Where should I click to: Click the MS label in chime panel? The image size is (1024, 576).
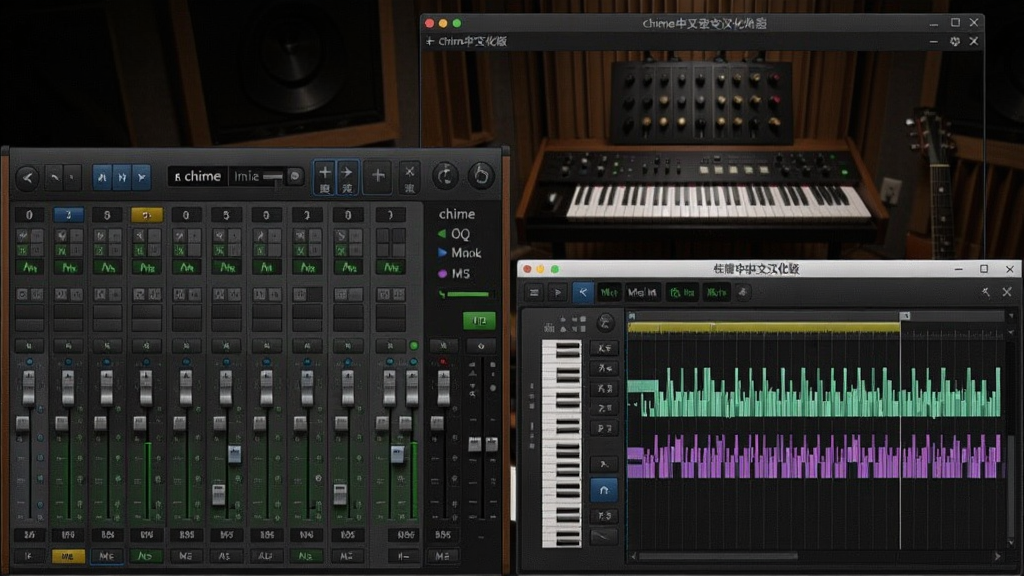pyautogui.click(x=460, y=274)
